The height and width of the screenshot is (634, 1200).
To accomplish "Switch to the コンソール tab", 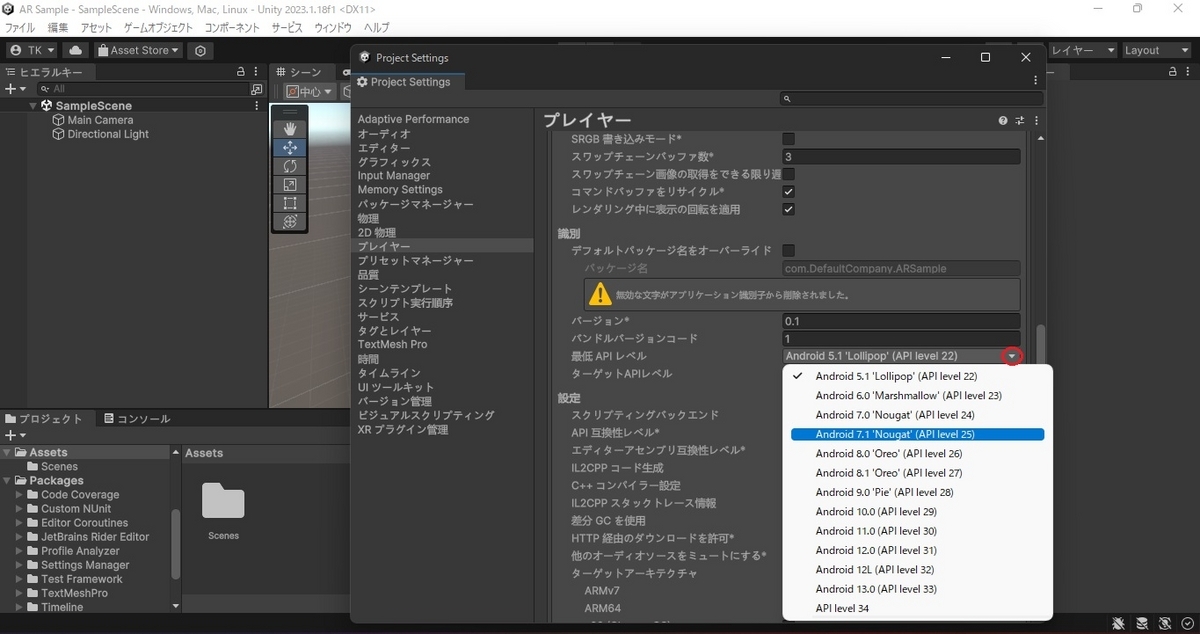I will pos(136,419).
